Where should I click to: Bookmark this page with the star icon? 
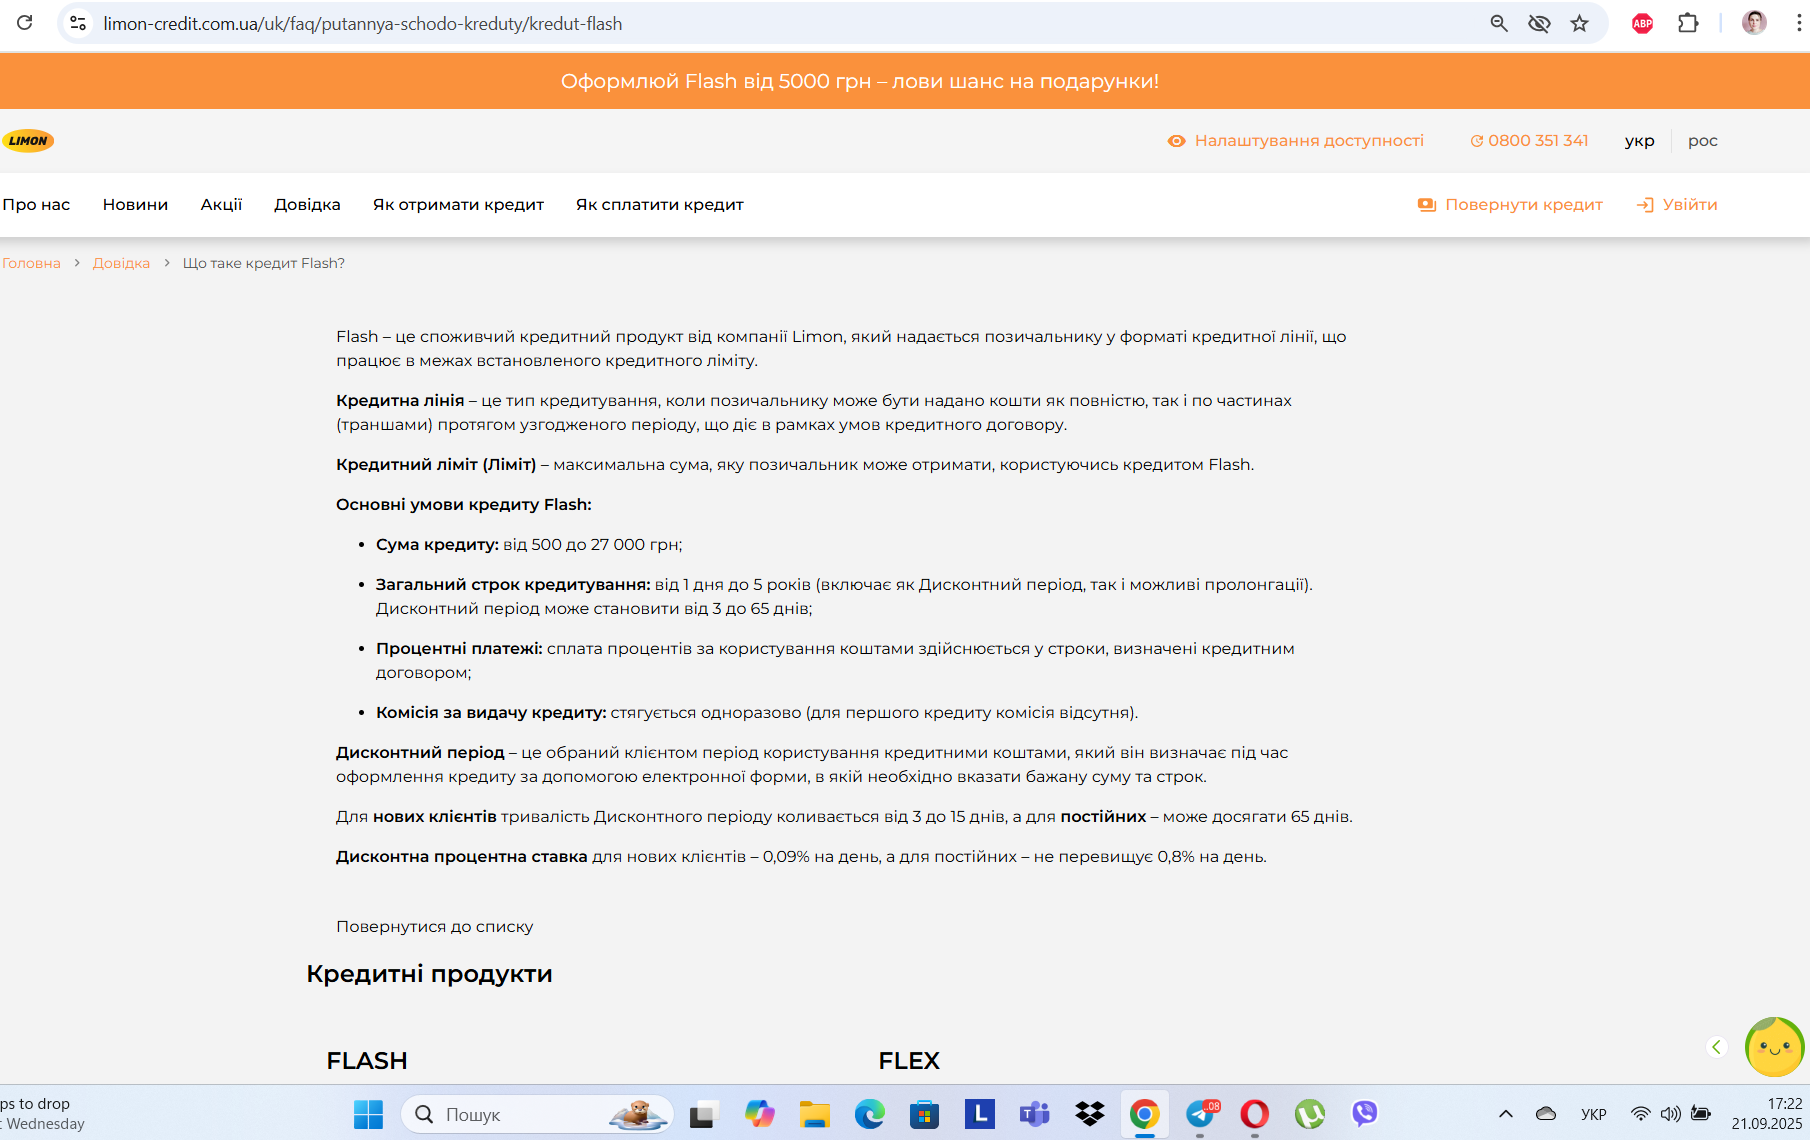click(x=1579, y=23)
